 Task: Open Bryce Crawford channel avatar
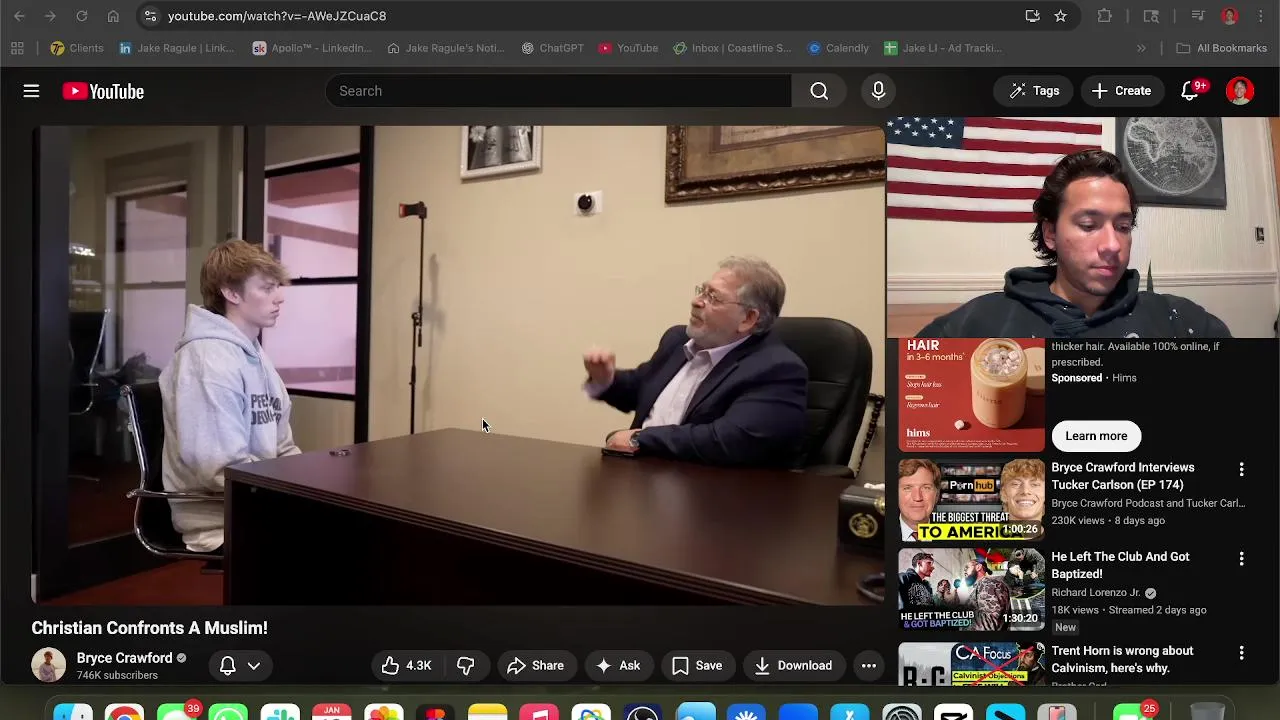(48, 665)
